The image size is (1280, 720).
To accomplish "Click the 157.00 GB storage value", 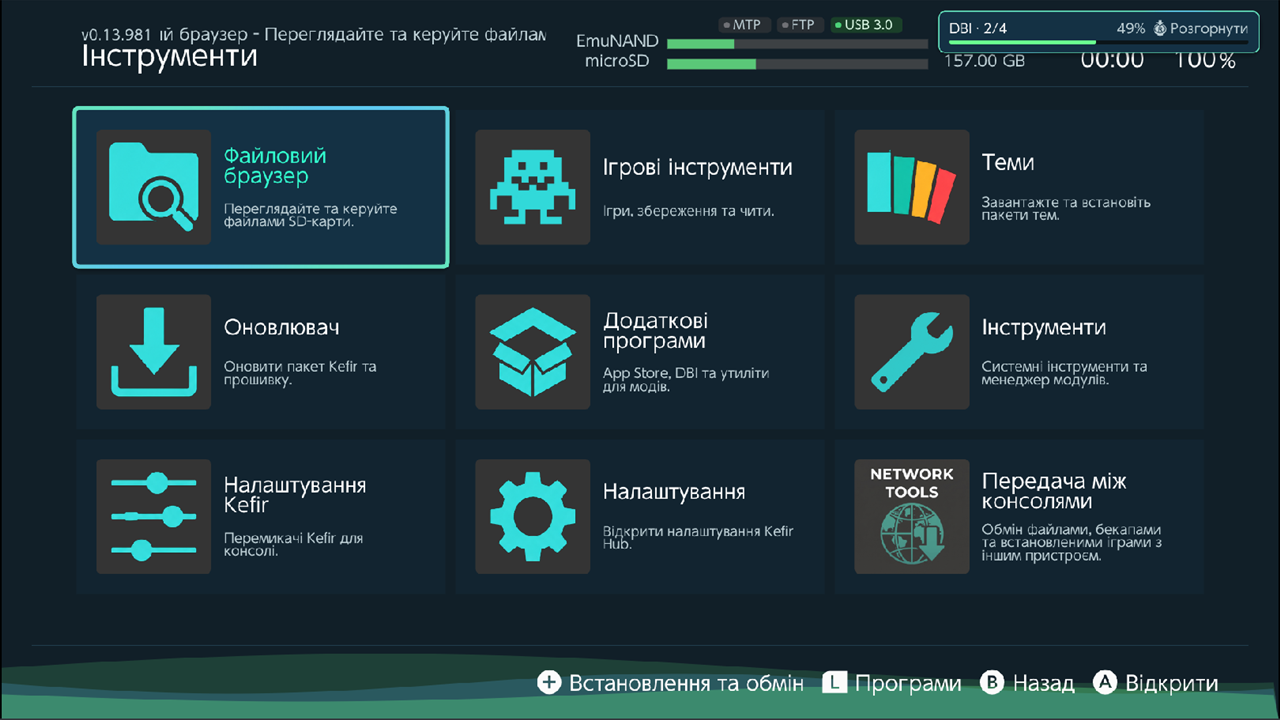I will pos(984,61).
